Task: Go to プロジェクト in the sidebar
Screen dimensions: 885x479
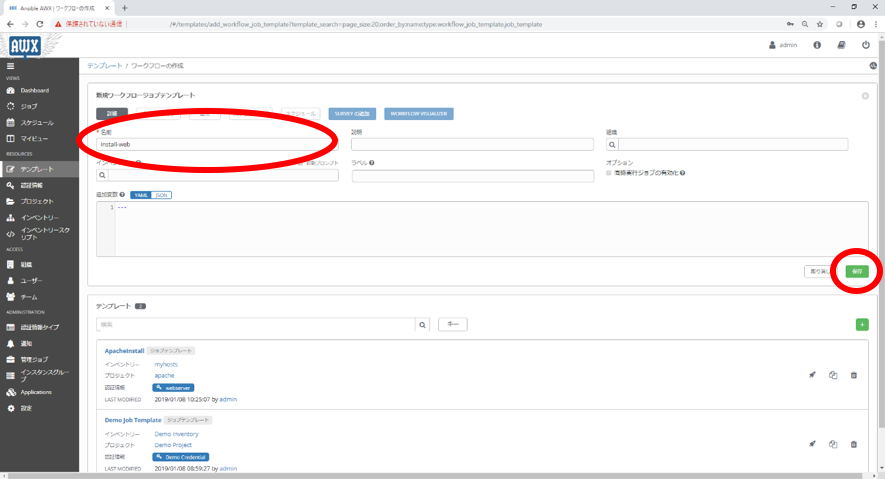Action: click(x=38, y=201)
